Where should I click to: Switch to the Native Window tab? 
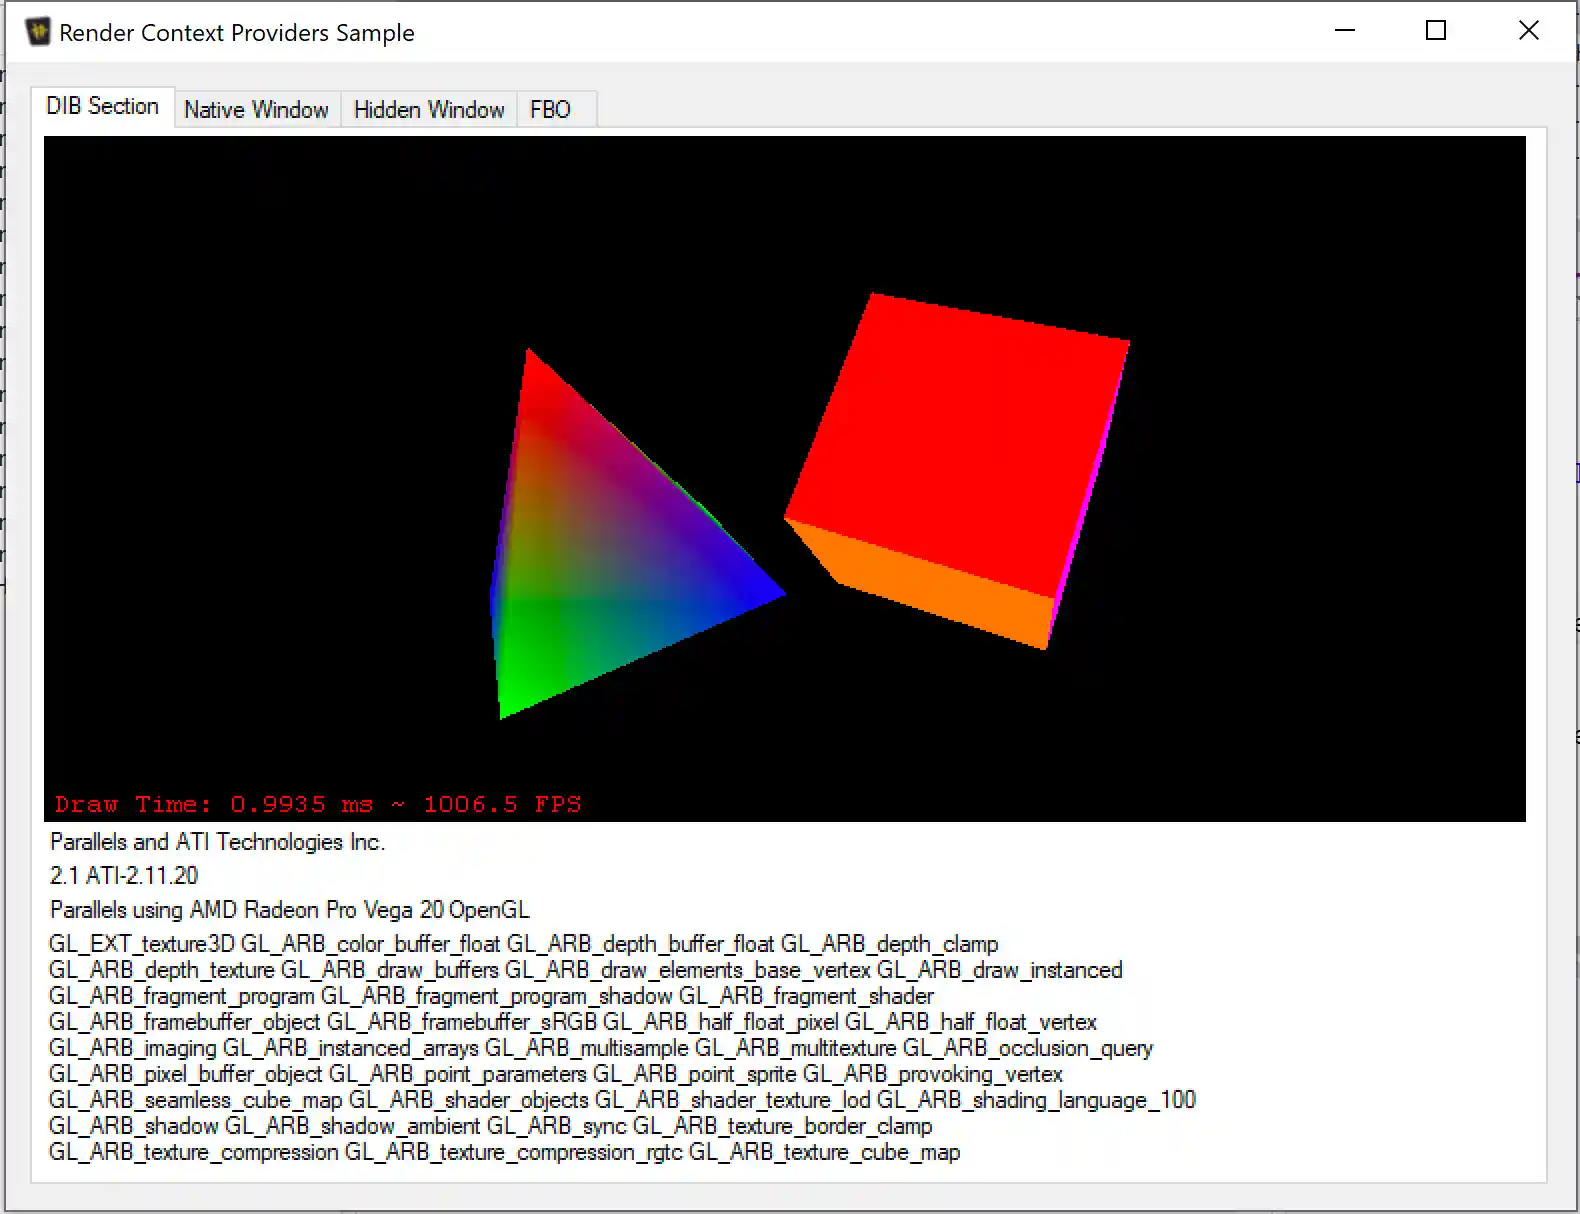(x=256, y=110)
